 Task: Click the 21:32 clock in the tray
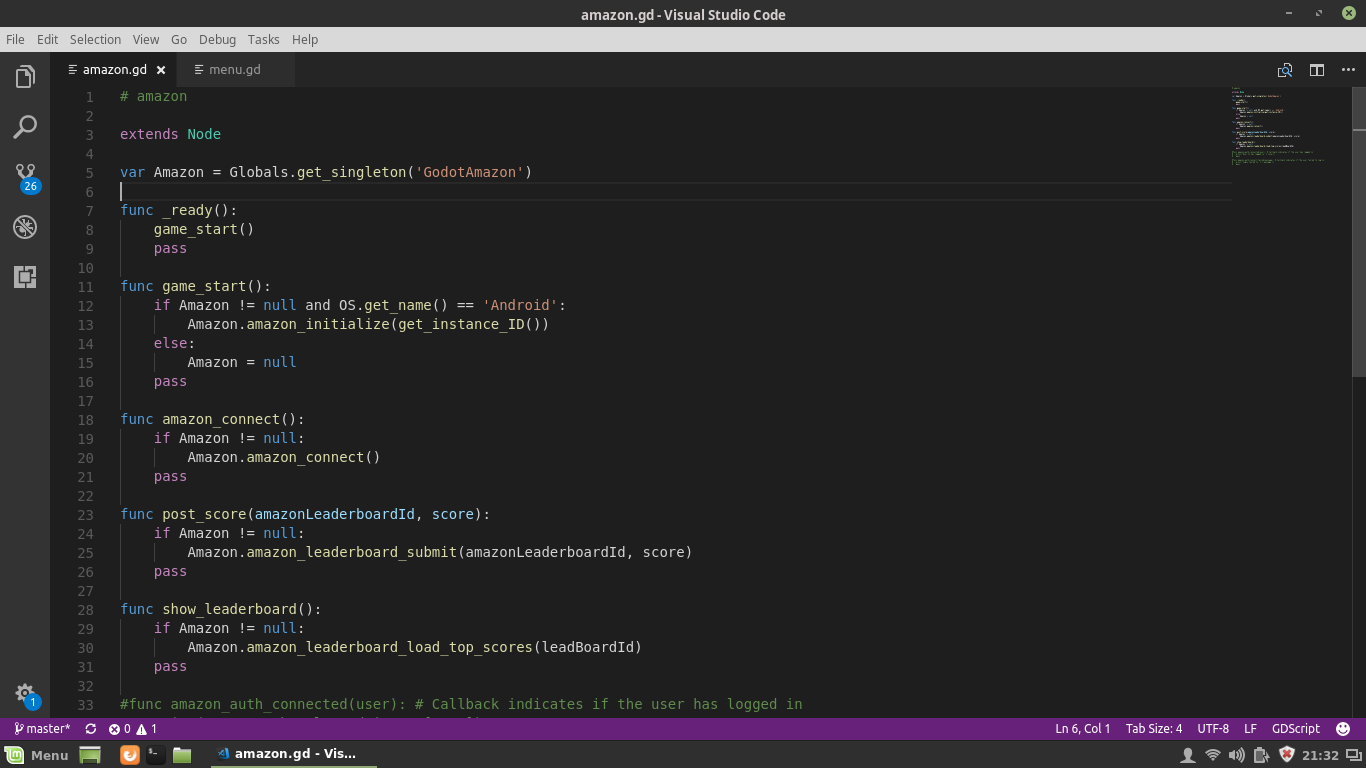[1320, 755]
